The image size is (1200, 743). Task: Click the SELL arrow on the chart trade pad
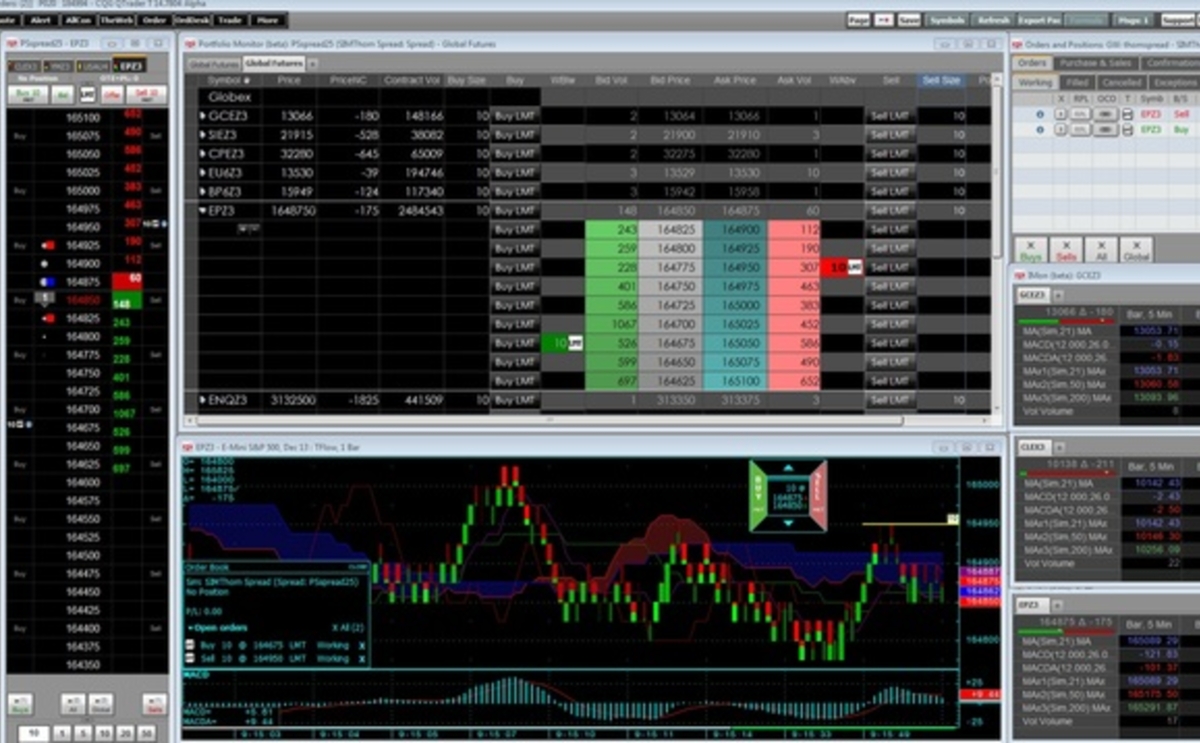tap(818, 496)
